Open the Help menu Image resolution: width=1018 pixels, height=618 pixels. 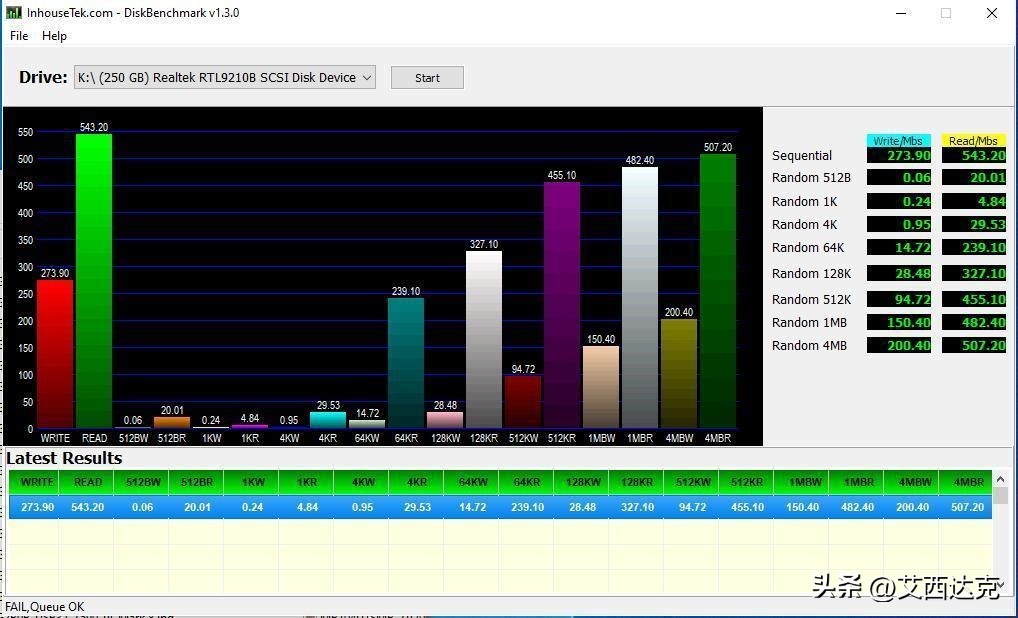point(54,36)
